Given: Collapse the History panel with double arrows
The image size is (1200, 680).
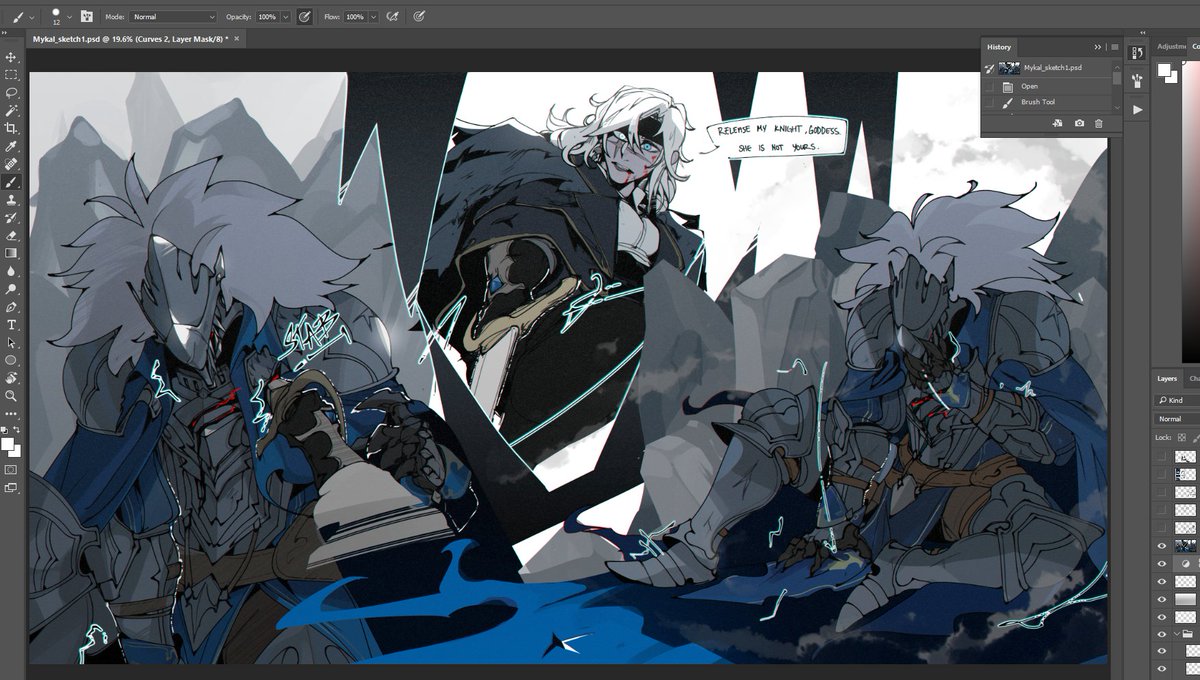Looking at the screenshot, I should click(1097, 47).
